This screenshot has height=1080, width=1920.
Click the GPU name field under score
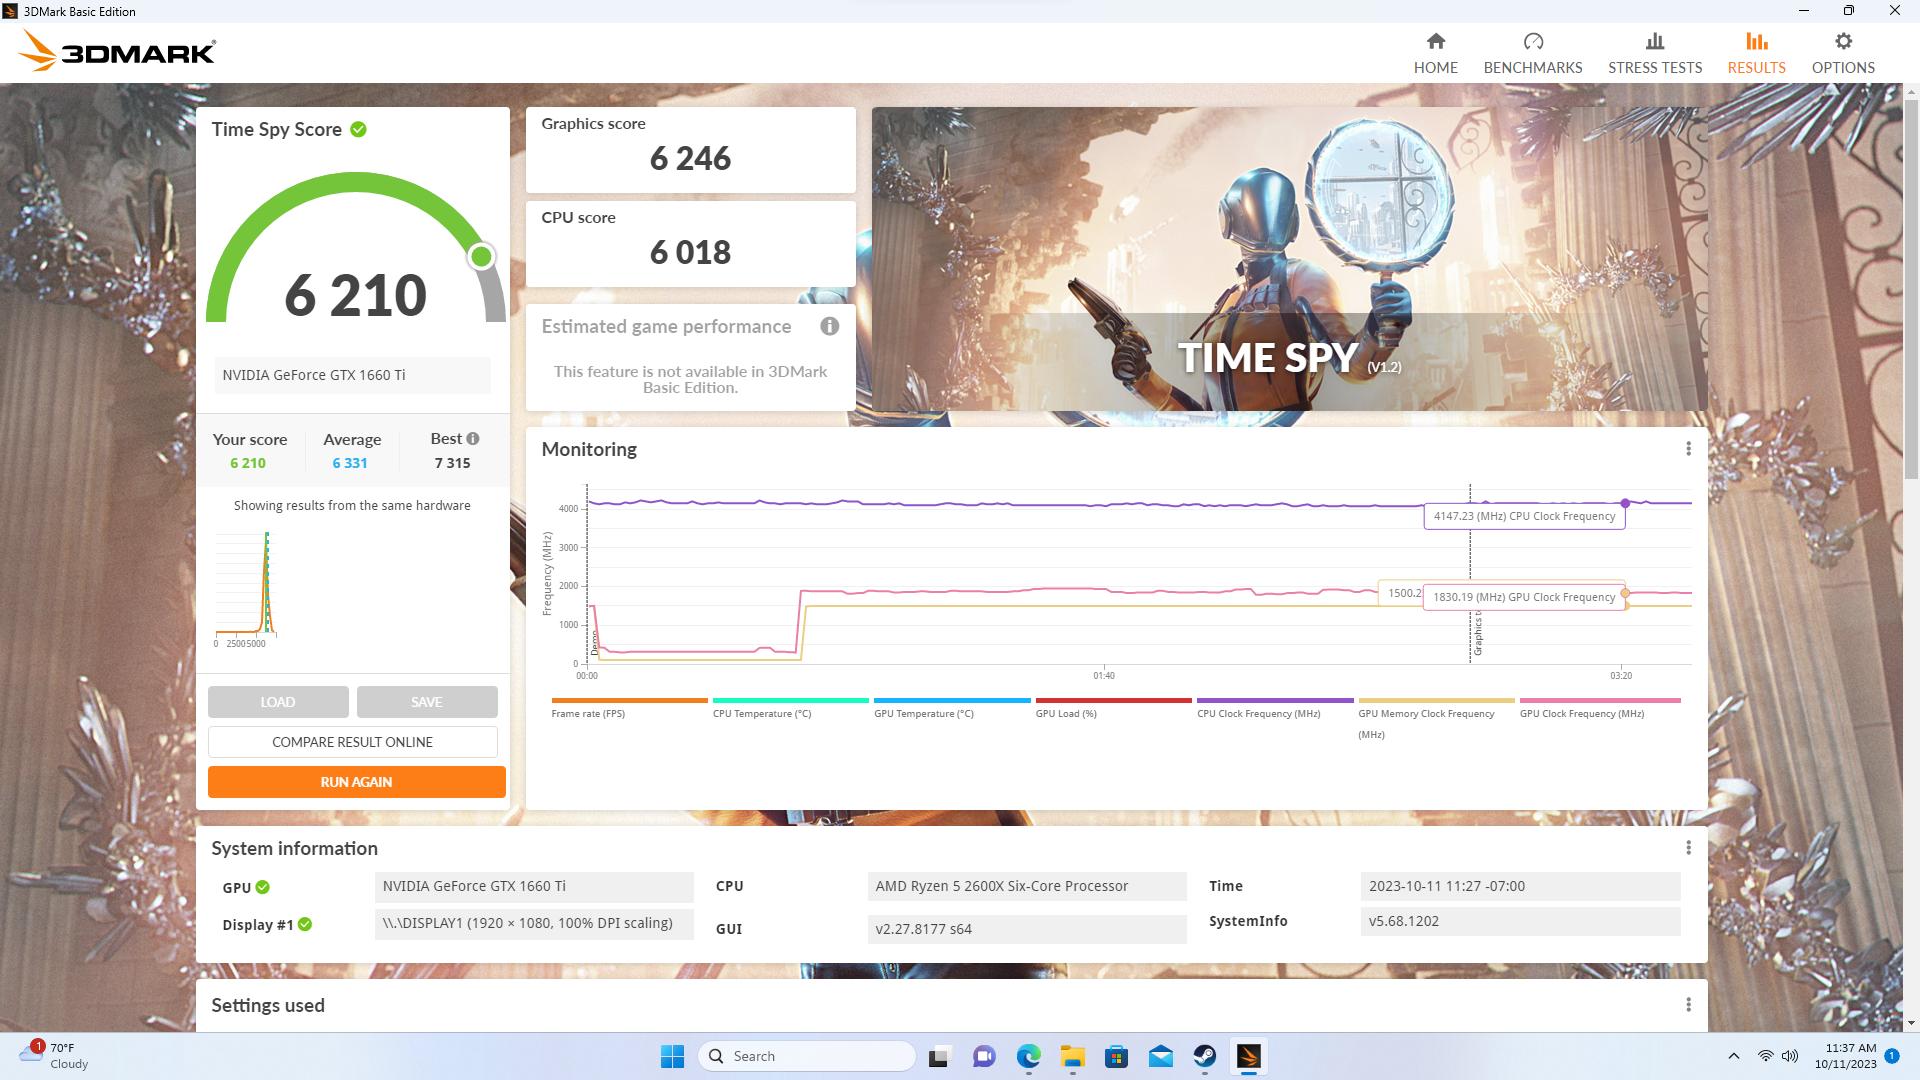(x=352, y=375)
